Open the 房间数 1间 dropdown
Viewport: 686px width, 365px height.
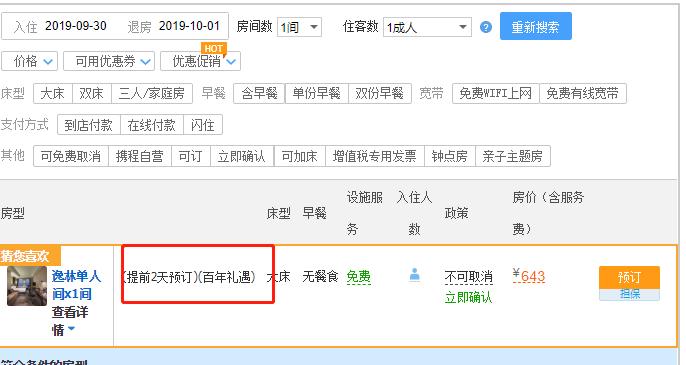[x=299, y=27]
